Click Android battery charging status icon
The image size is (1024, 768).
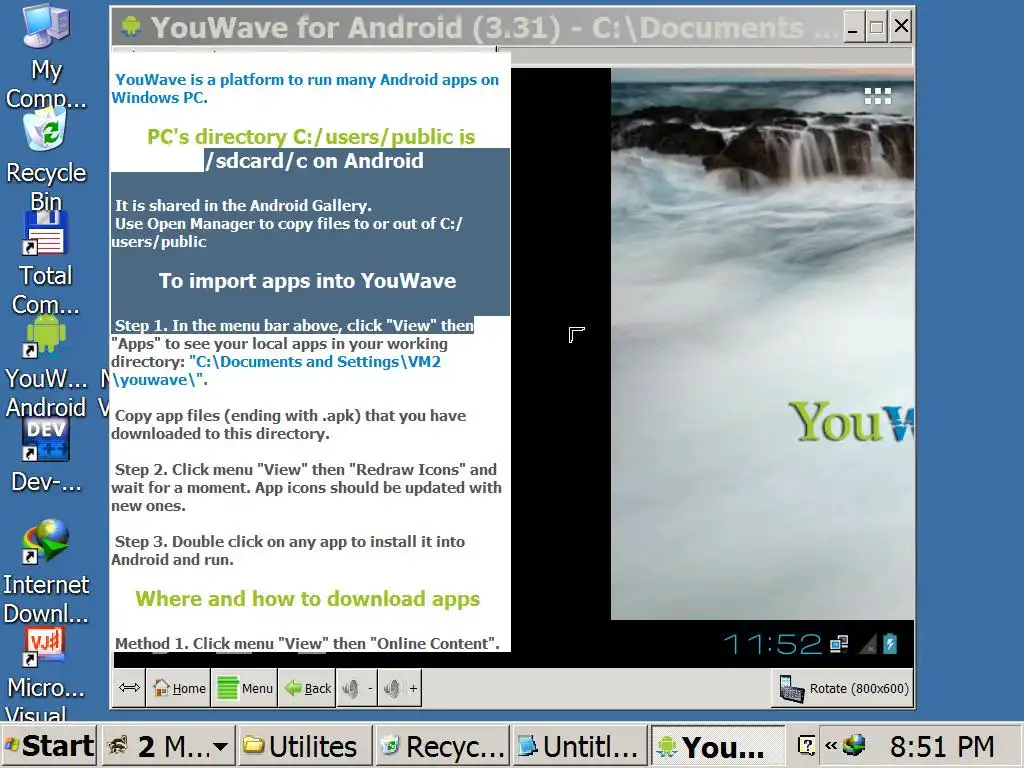[x=891, y=644]
